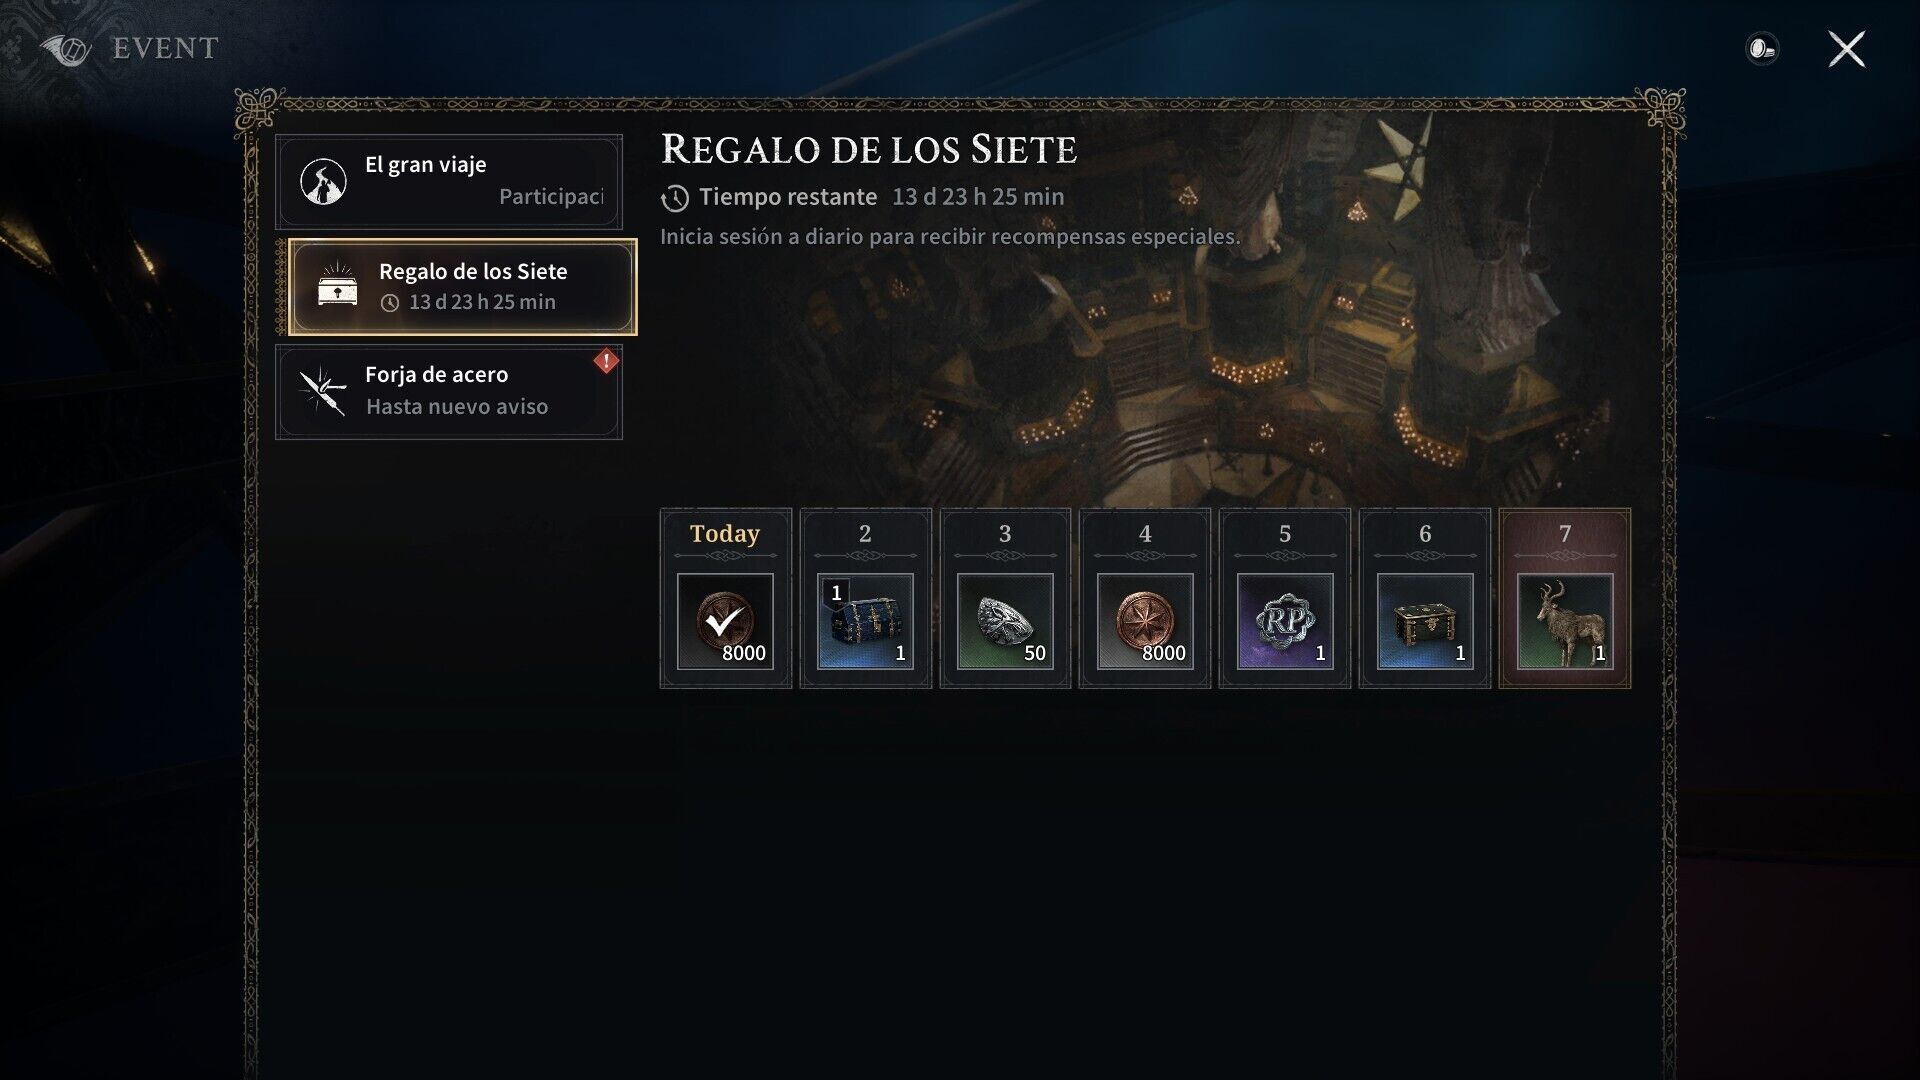Click today's claimed 8000 copper coin reward

click(x=725, y=621)
